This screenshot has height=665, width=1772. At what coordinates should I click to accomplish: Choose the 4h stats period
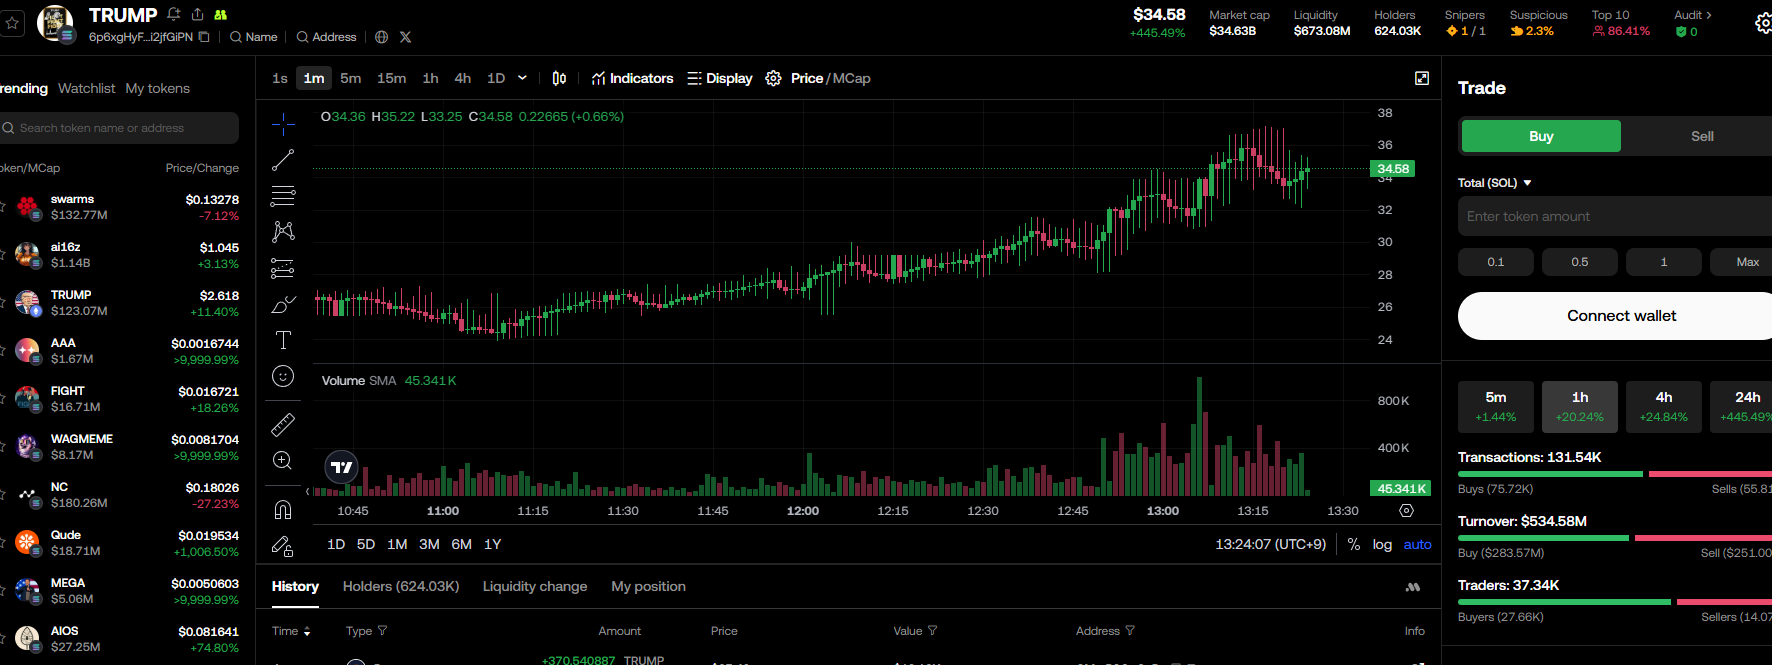pyautogui.click(x=1664, y=406)
